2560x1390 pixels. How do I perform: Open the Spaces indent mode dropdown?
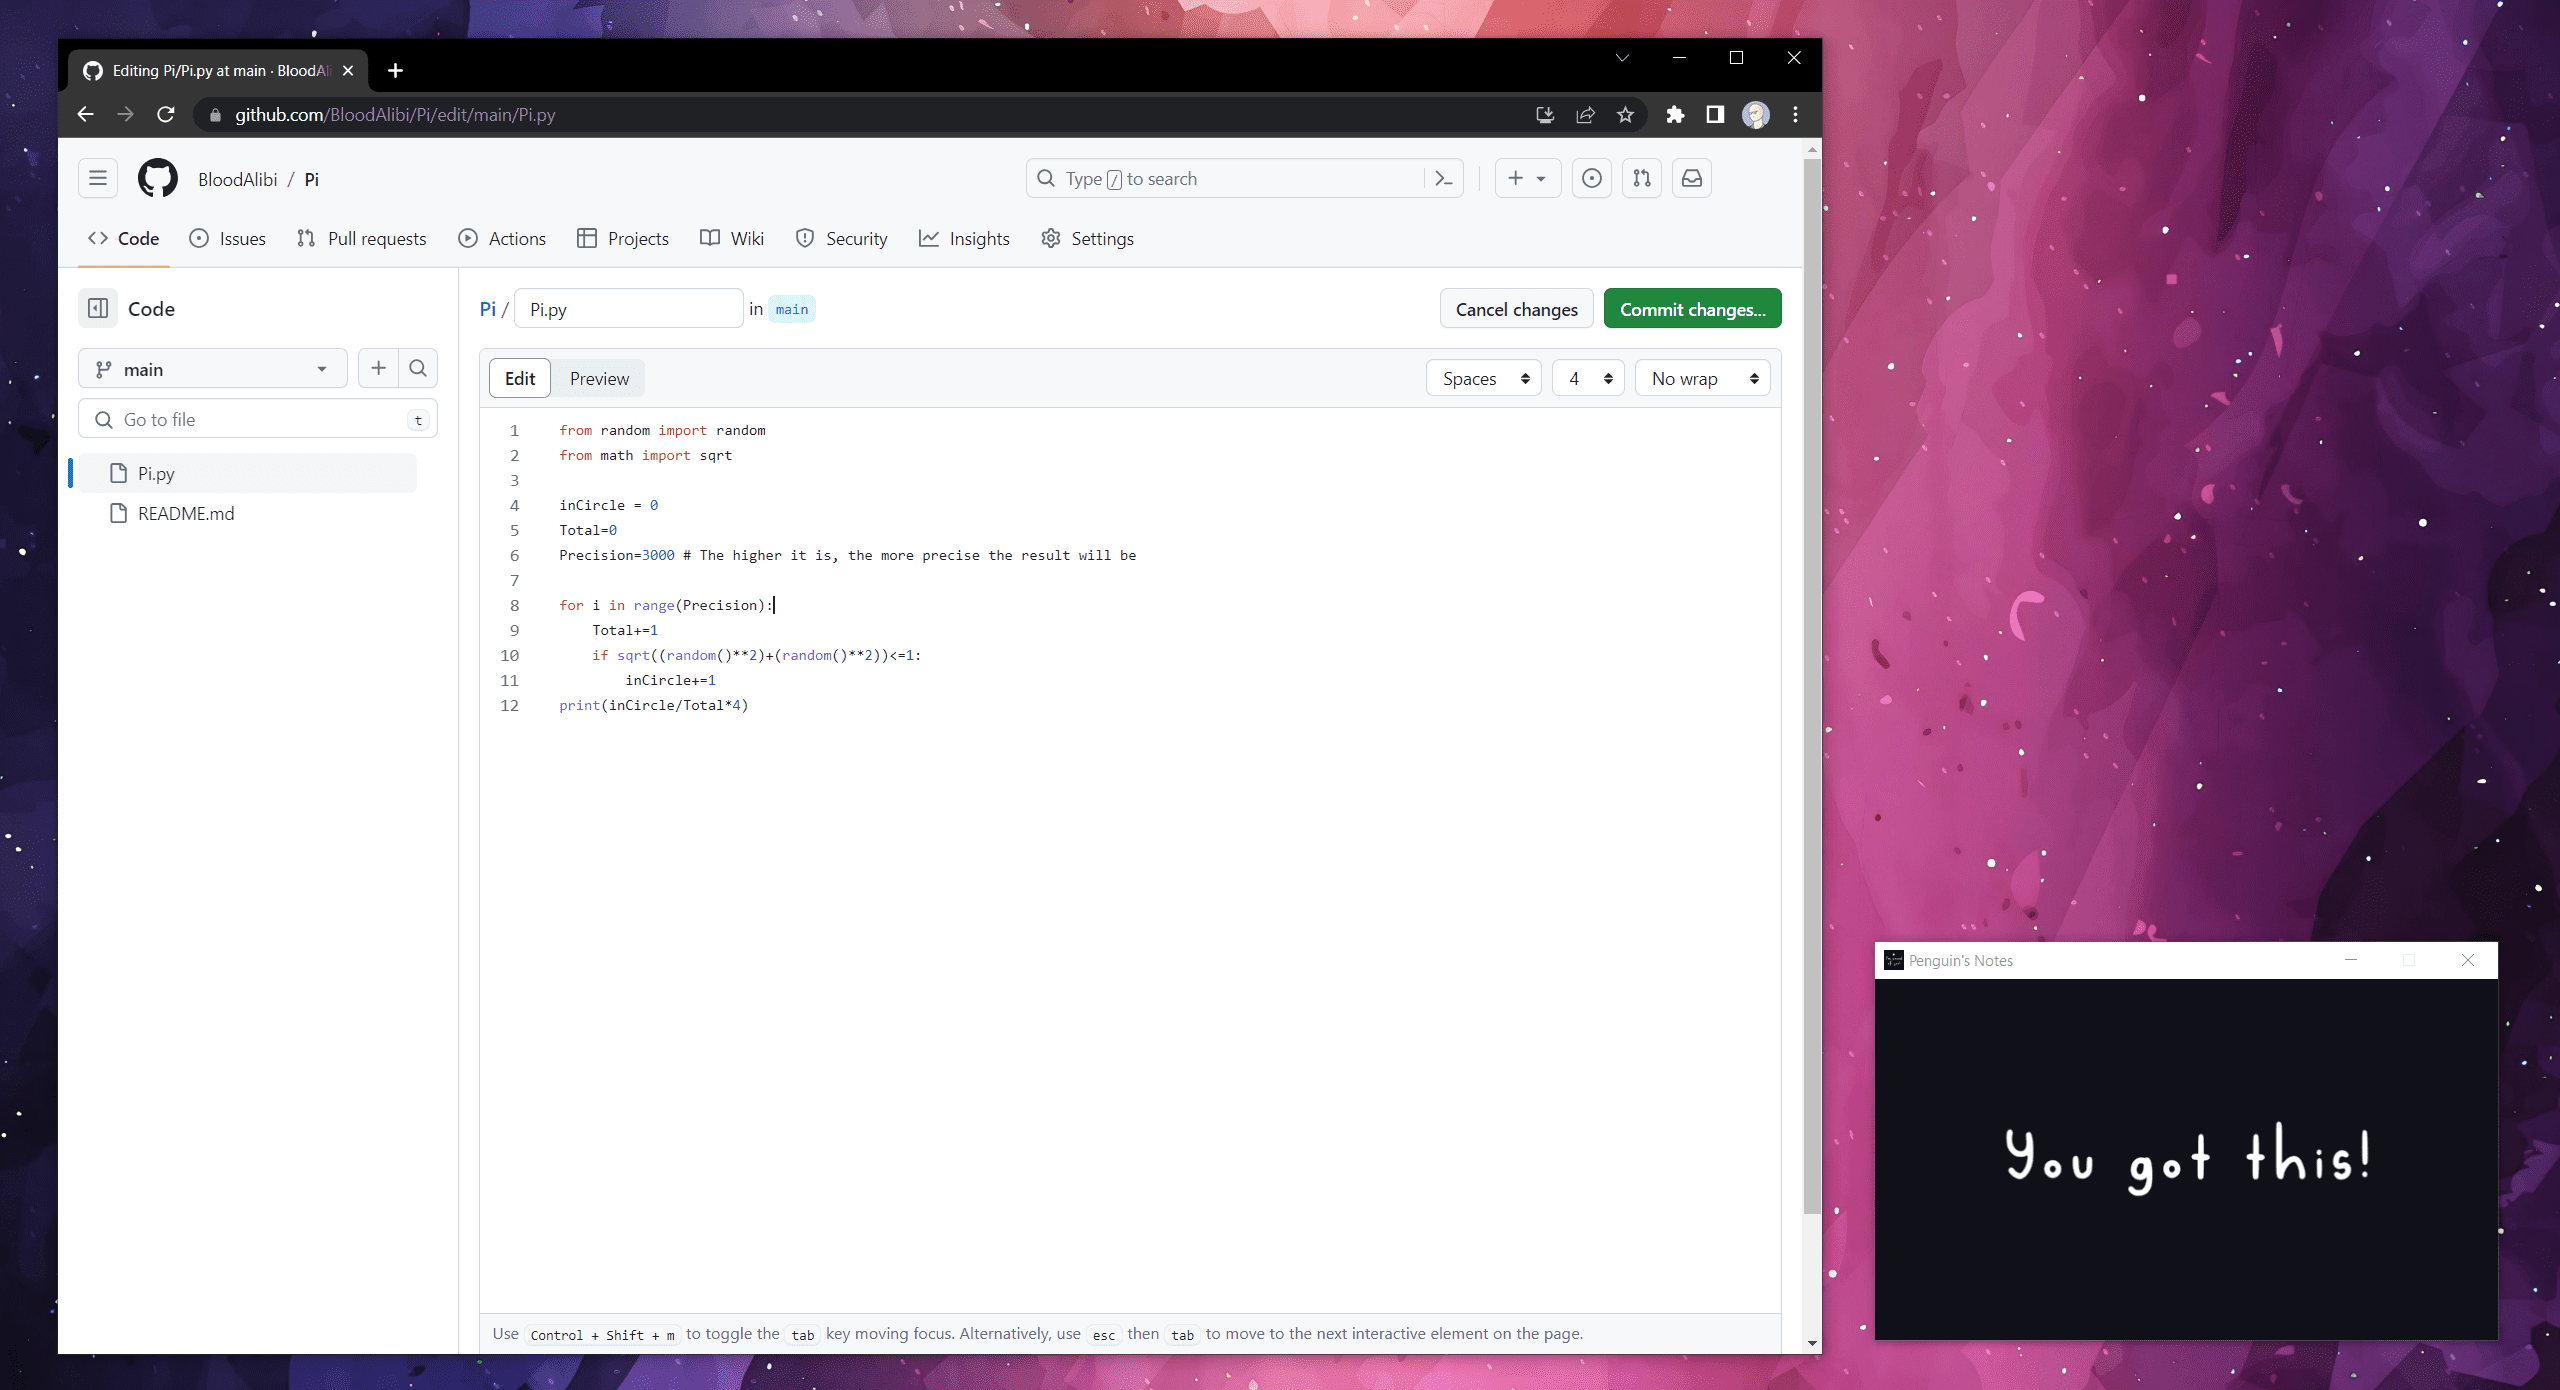pyautogui.click(x=1484, y=378)
